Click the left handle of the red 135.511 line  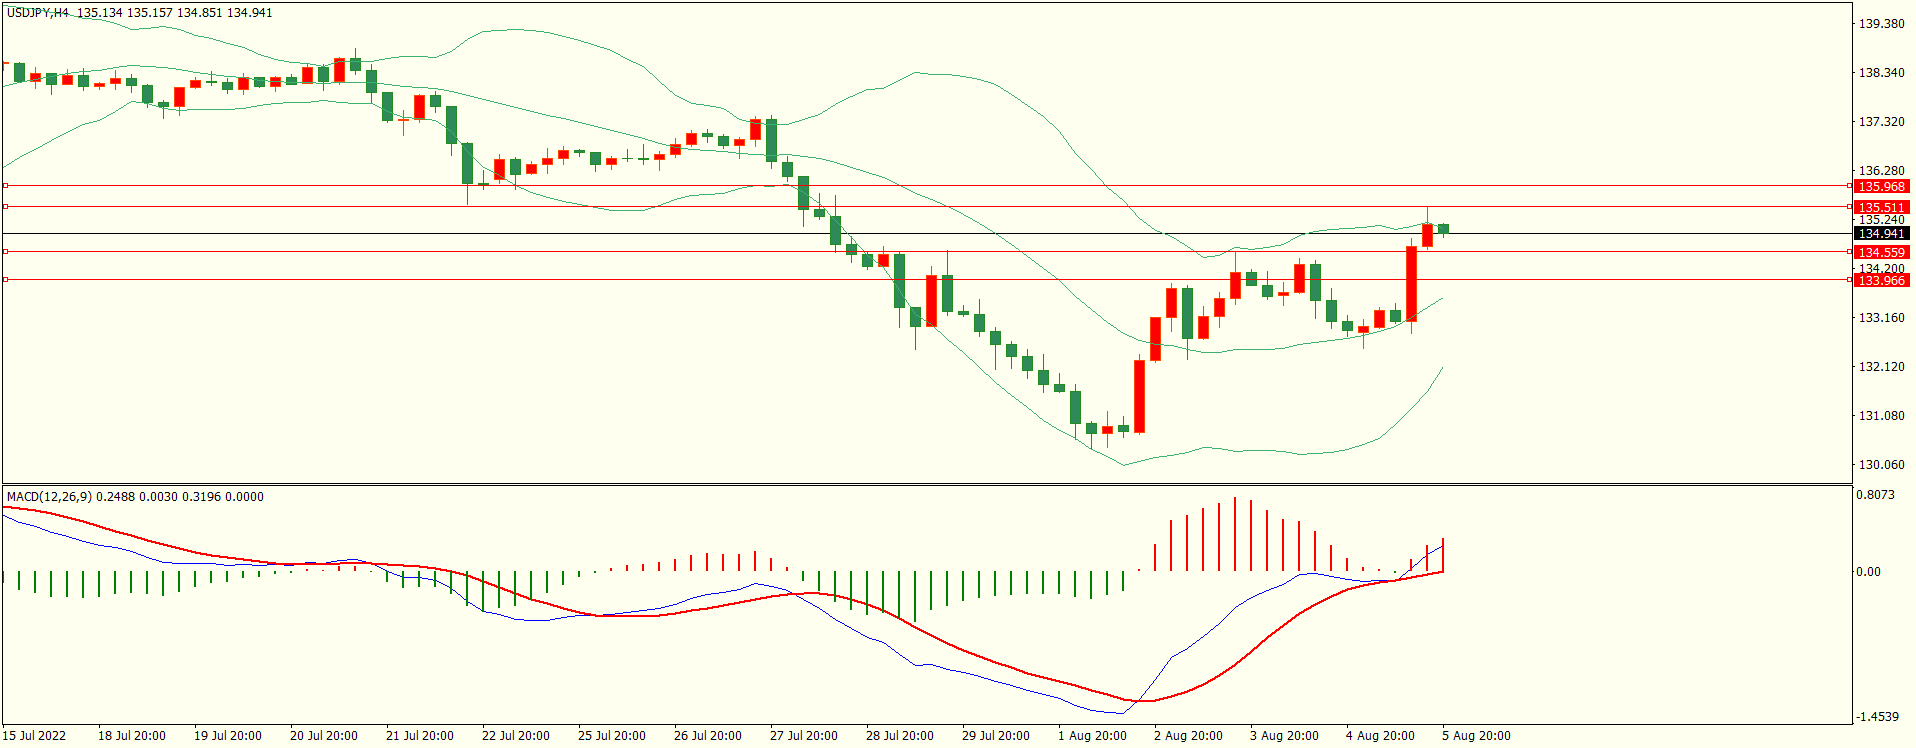click(5, 207)
